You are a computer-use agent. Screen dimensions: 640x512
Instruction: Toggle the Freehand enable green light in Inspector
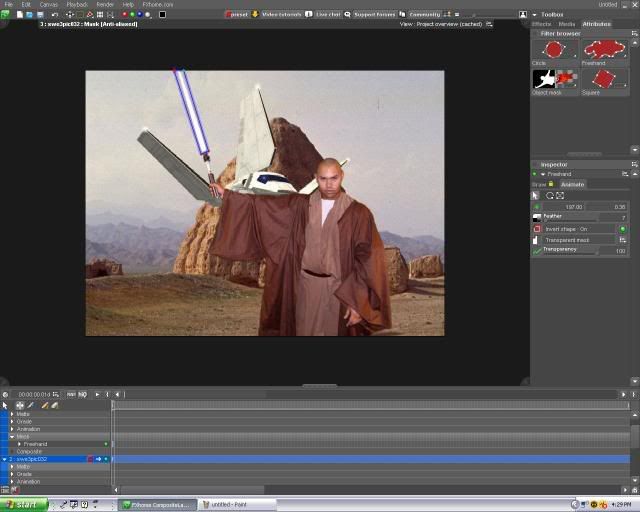[535, 174]
